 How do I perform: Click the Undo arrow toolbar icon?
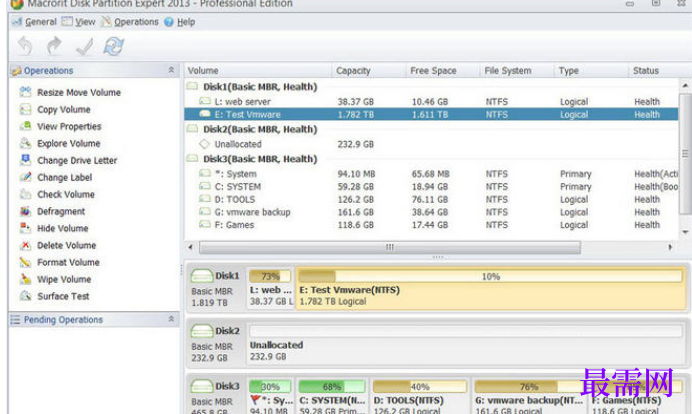(x=25, y=46)
